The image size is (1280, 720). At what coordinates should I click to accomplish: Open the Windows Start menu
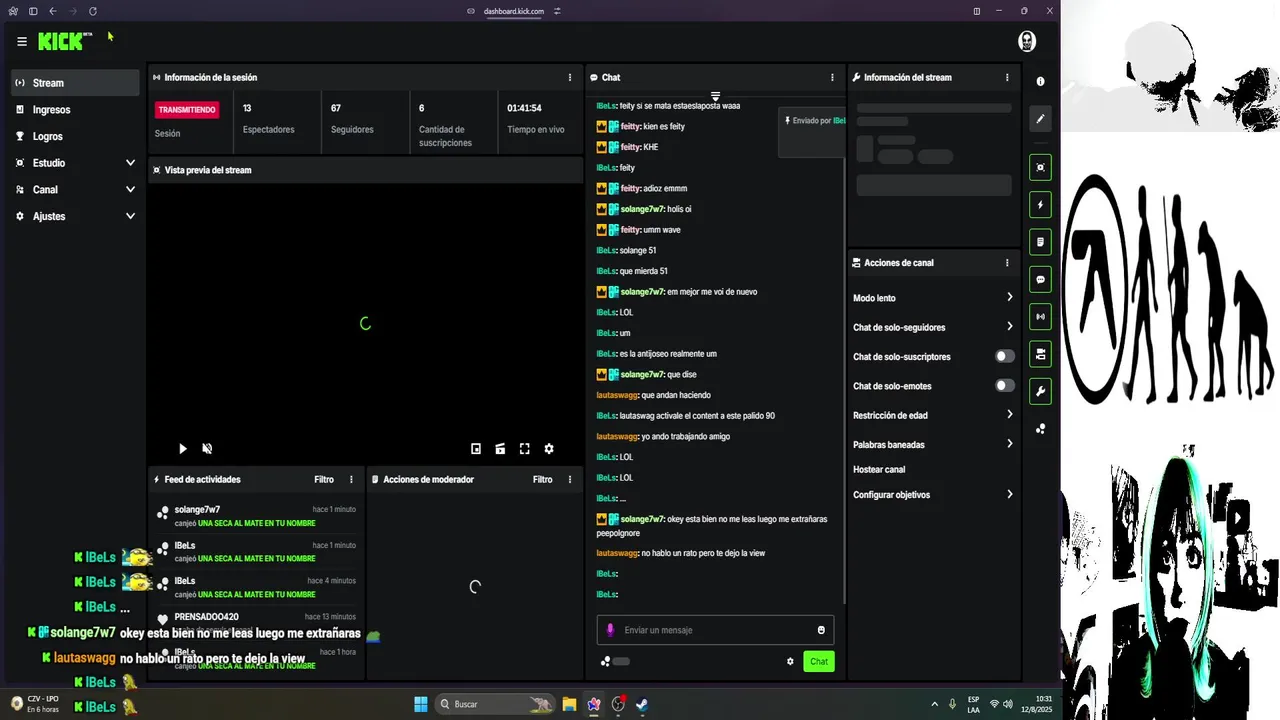[421, 704]
